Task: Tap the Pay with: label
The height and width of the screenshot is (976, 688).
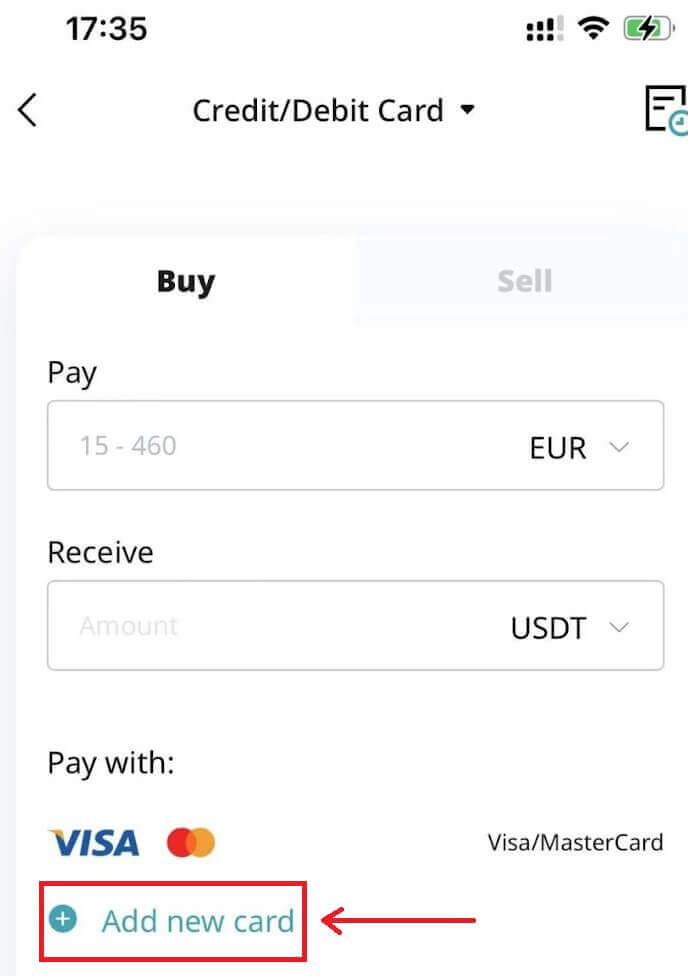Action: coord(111,764)
